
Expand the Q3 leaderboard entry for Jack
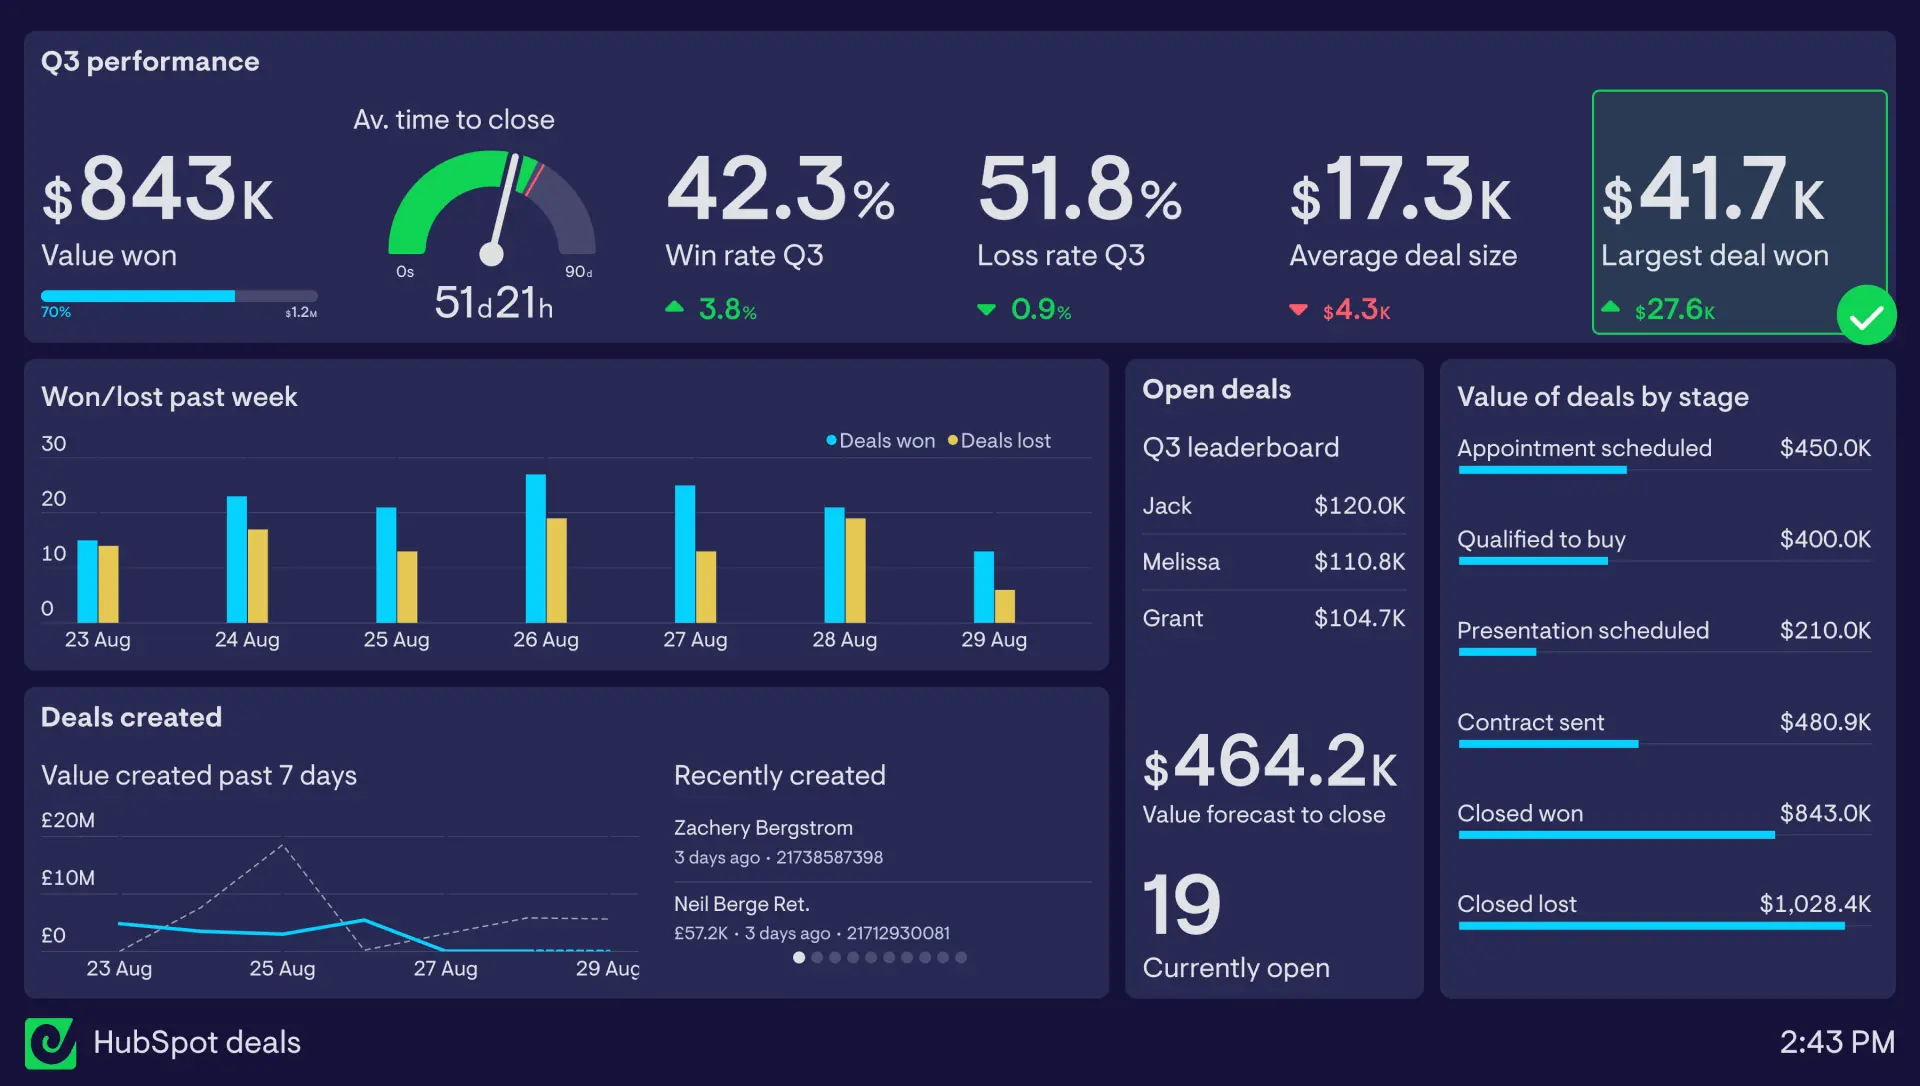tap(1274, 506)
